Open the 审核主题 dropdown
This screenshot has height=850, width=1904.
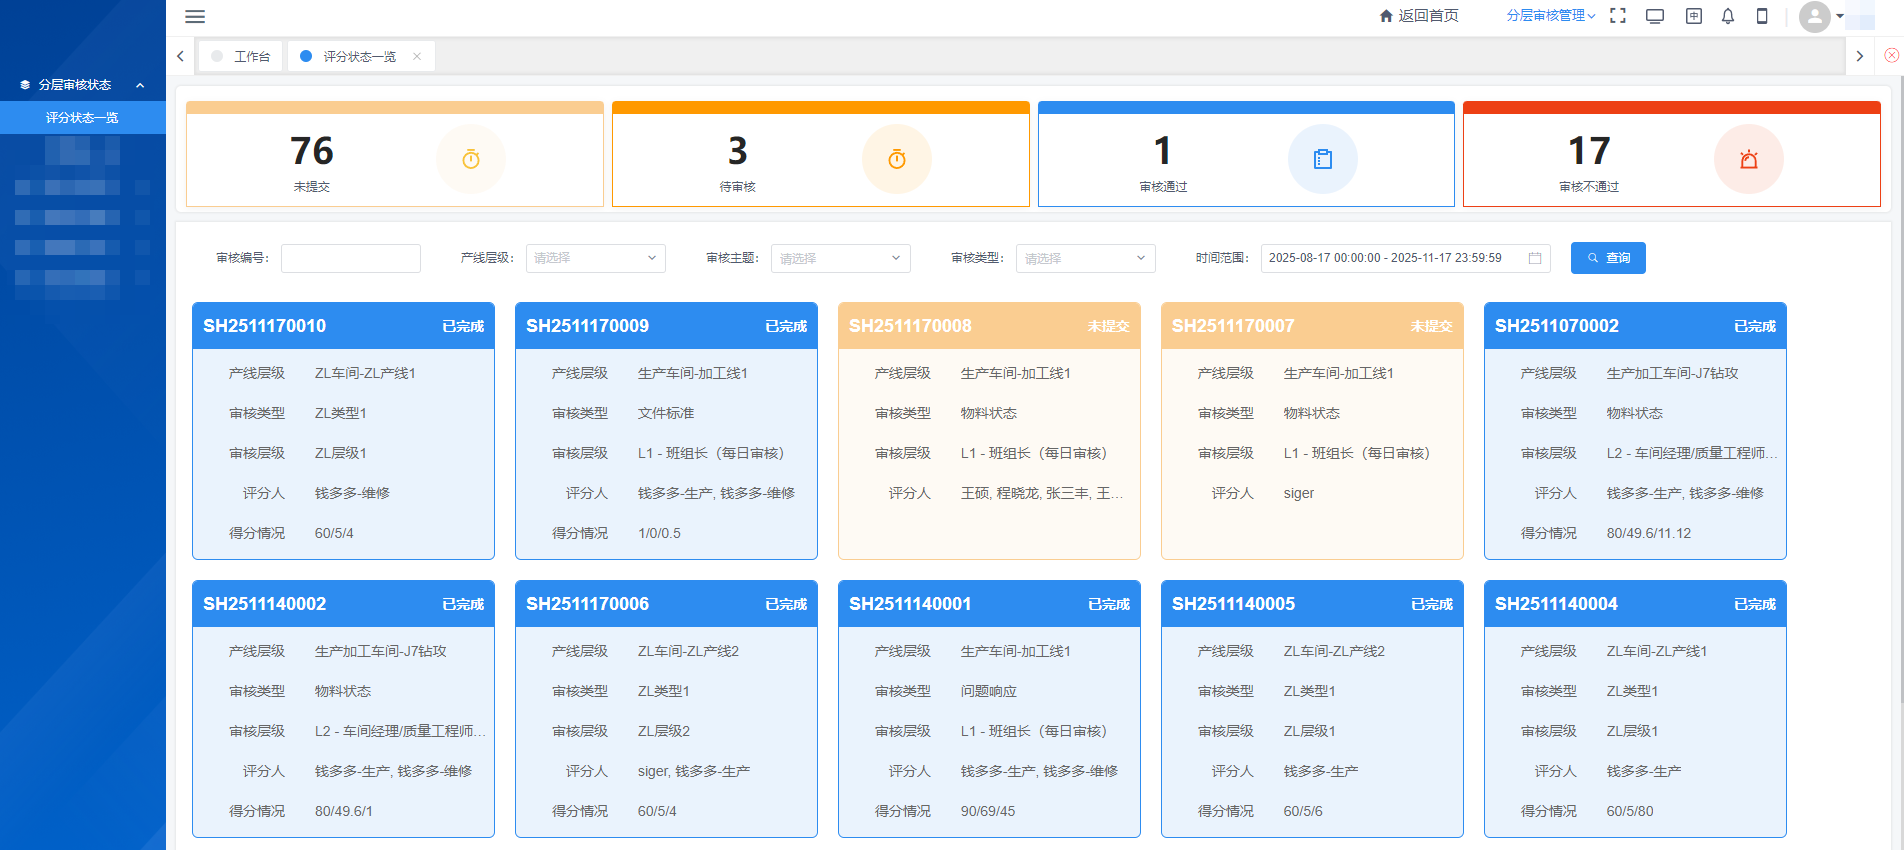(x=840, y=258)
